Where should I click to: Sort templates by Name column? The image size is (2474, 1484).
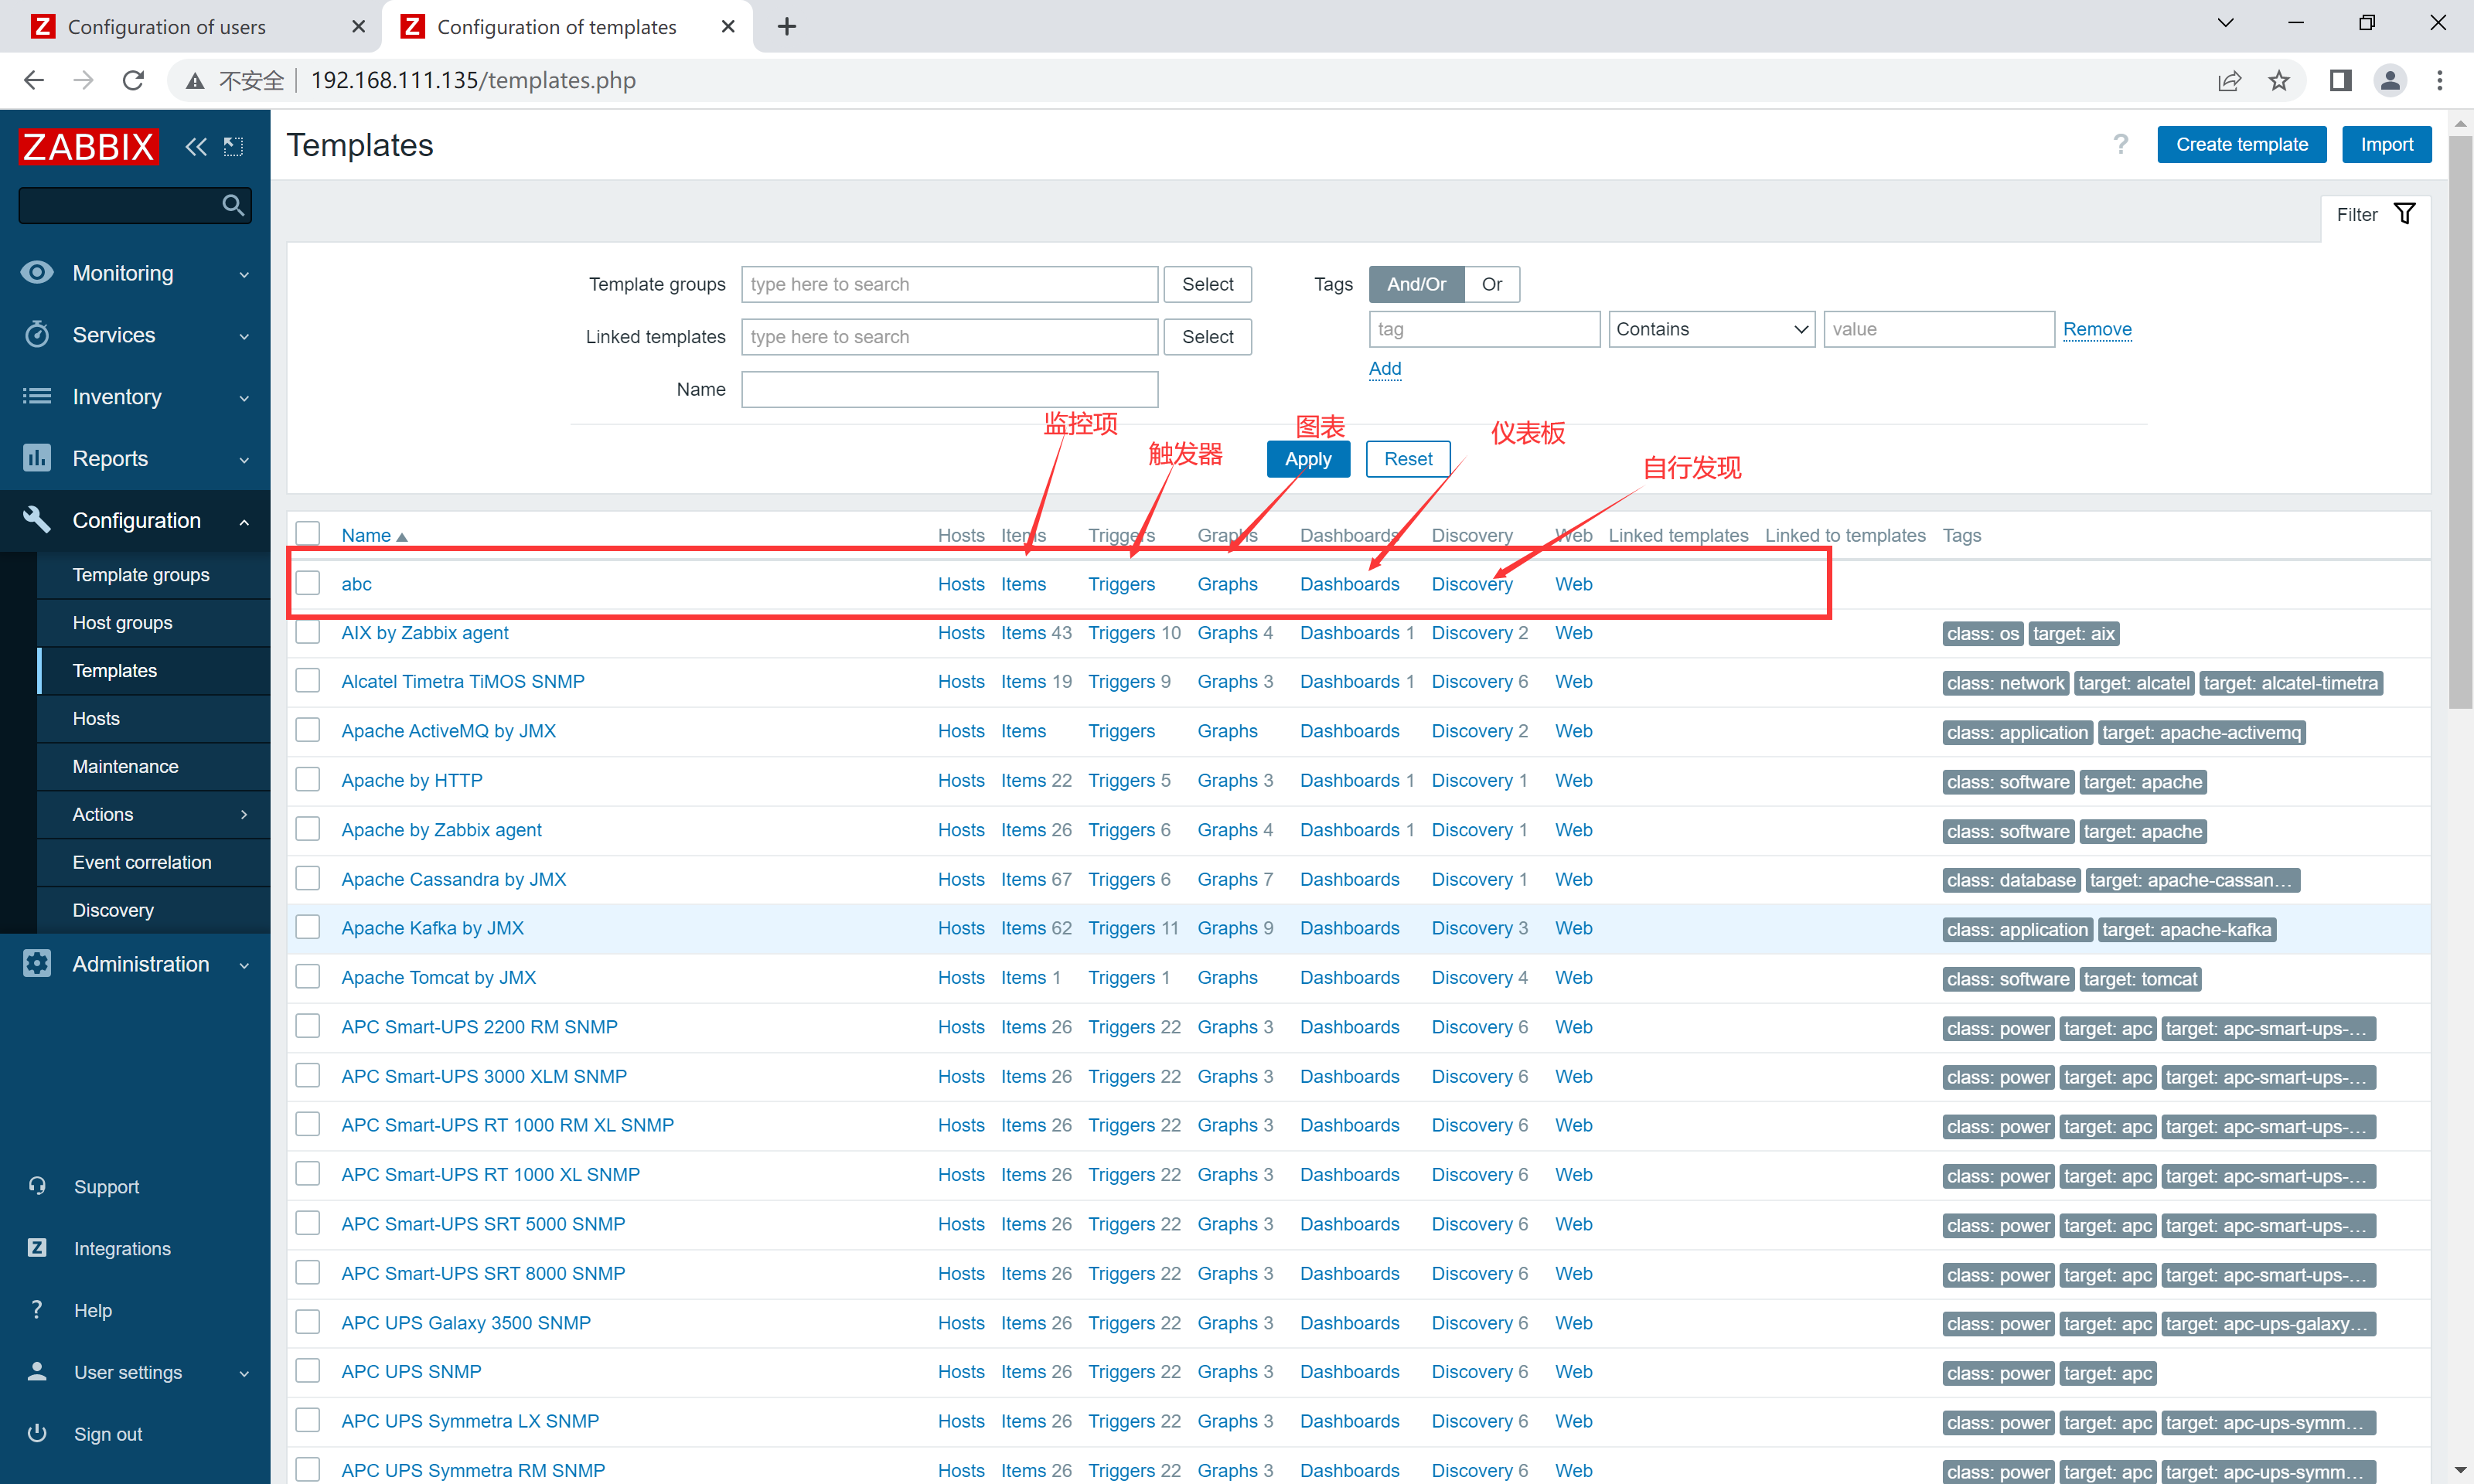(374, 535)
